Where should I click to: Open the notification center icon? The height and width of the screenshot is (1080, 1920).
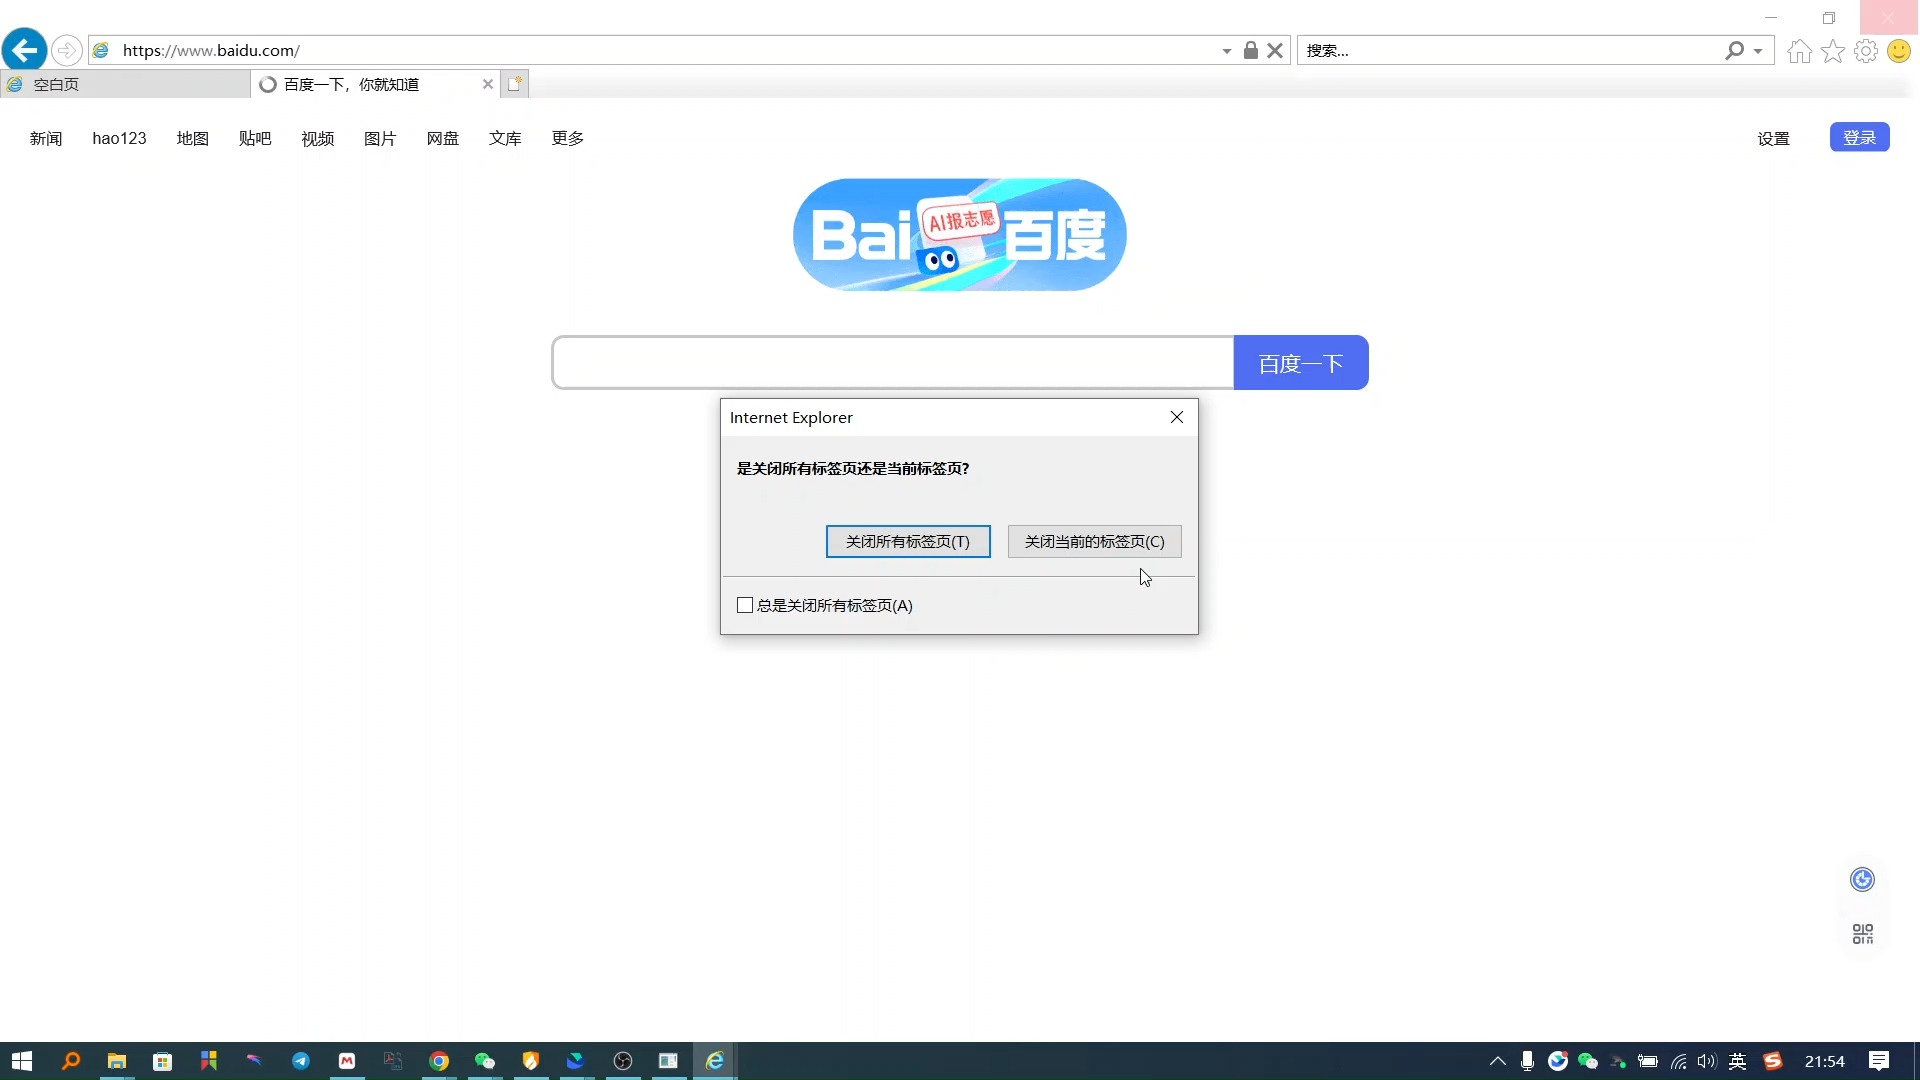(1879, 1061)
